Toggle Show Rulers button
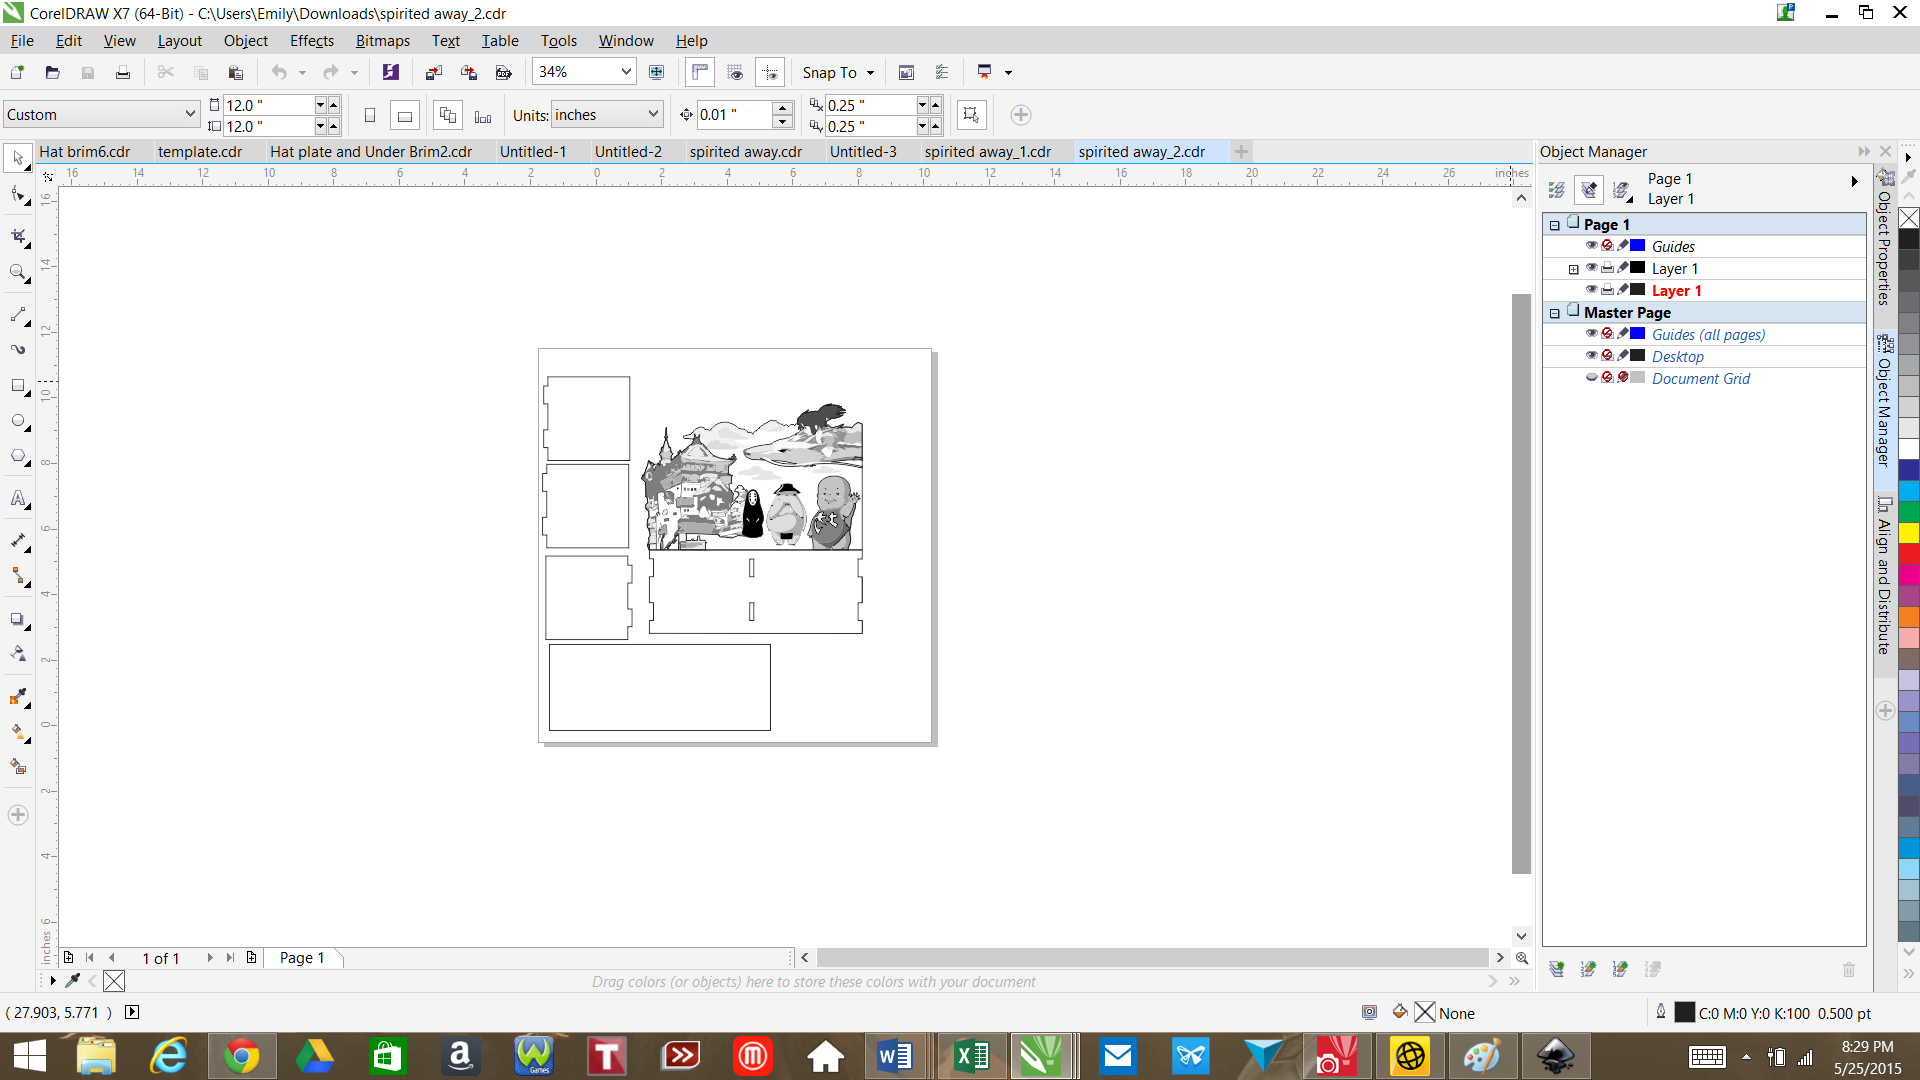This screenshot has width=1920, height=1080. (x=700, y=72)
